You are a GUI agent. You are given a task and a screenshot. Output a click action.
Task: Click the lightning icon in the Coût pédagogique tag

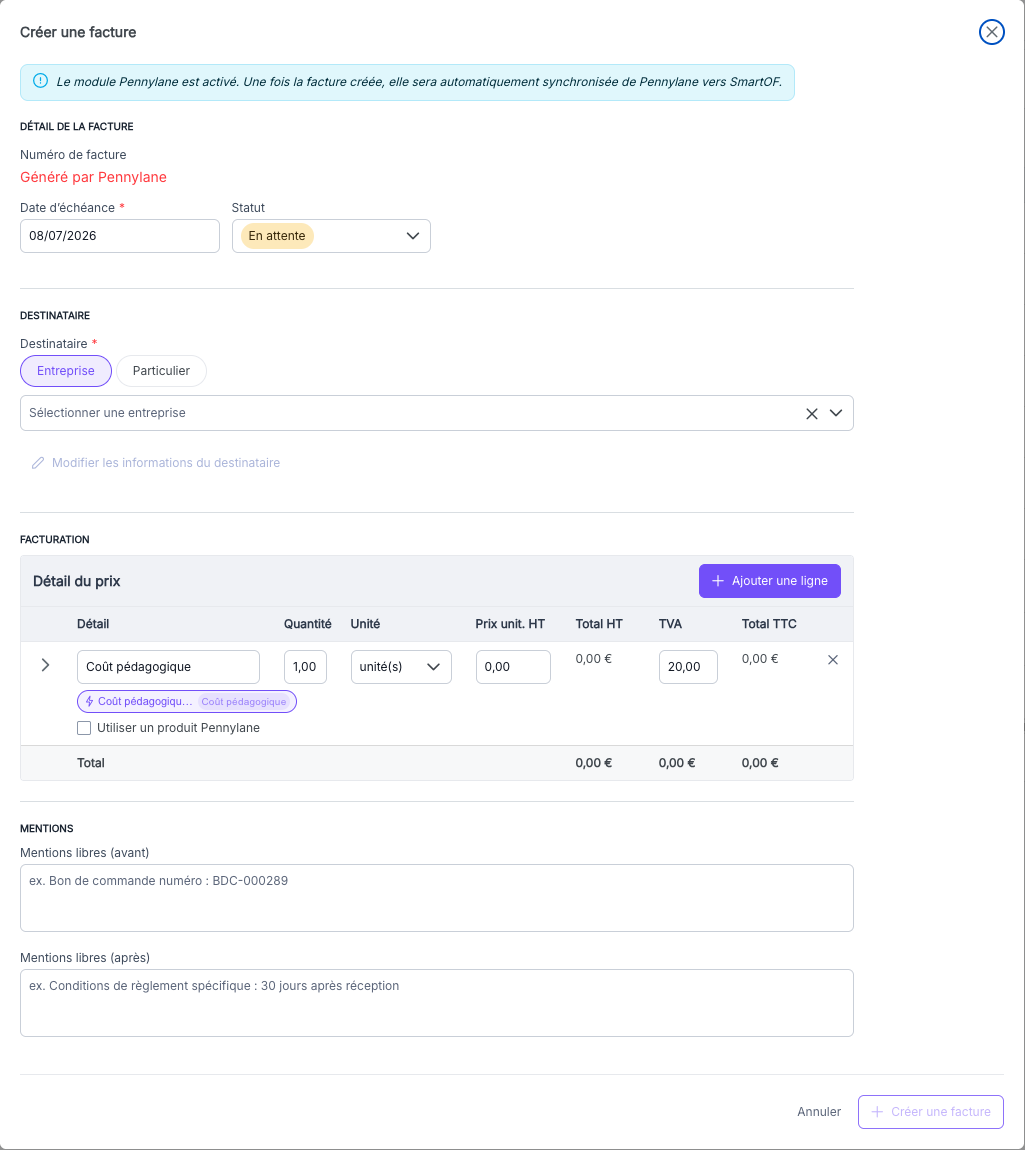click(x=89, y=702)
